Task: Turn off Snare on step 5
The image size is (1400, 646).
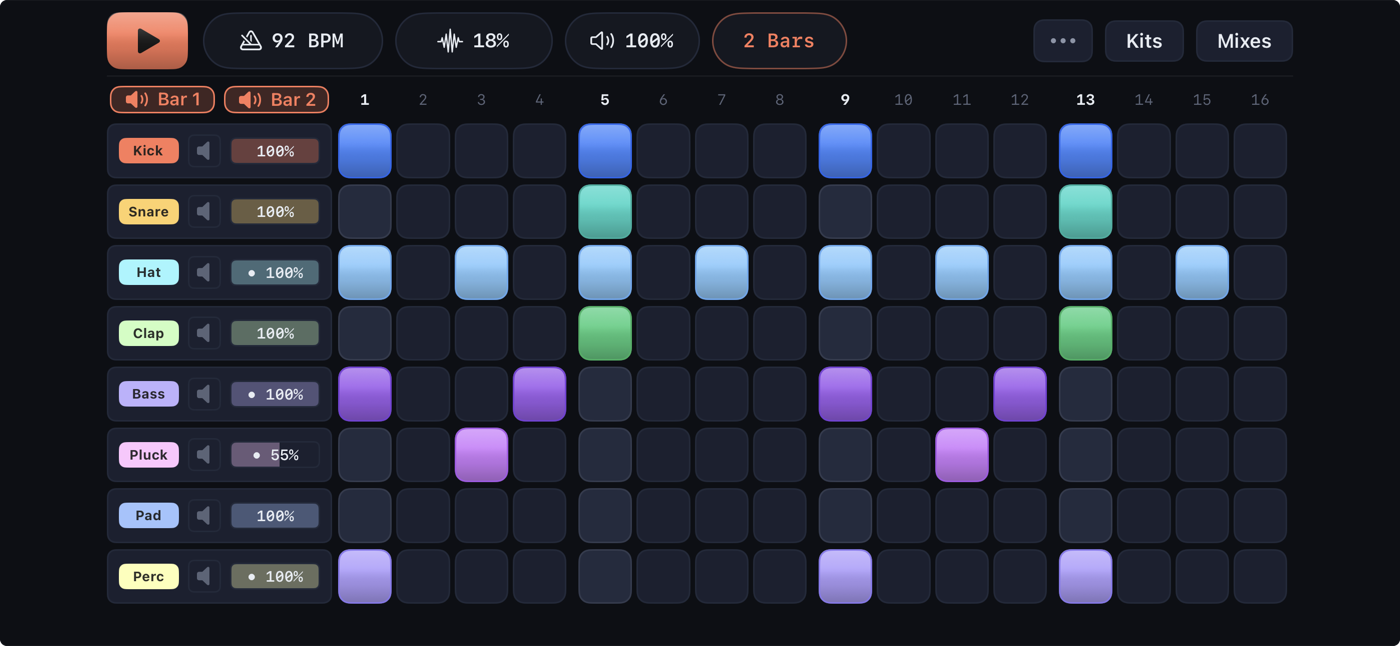Action: point(605,212)
